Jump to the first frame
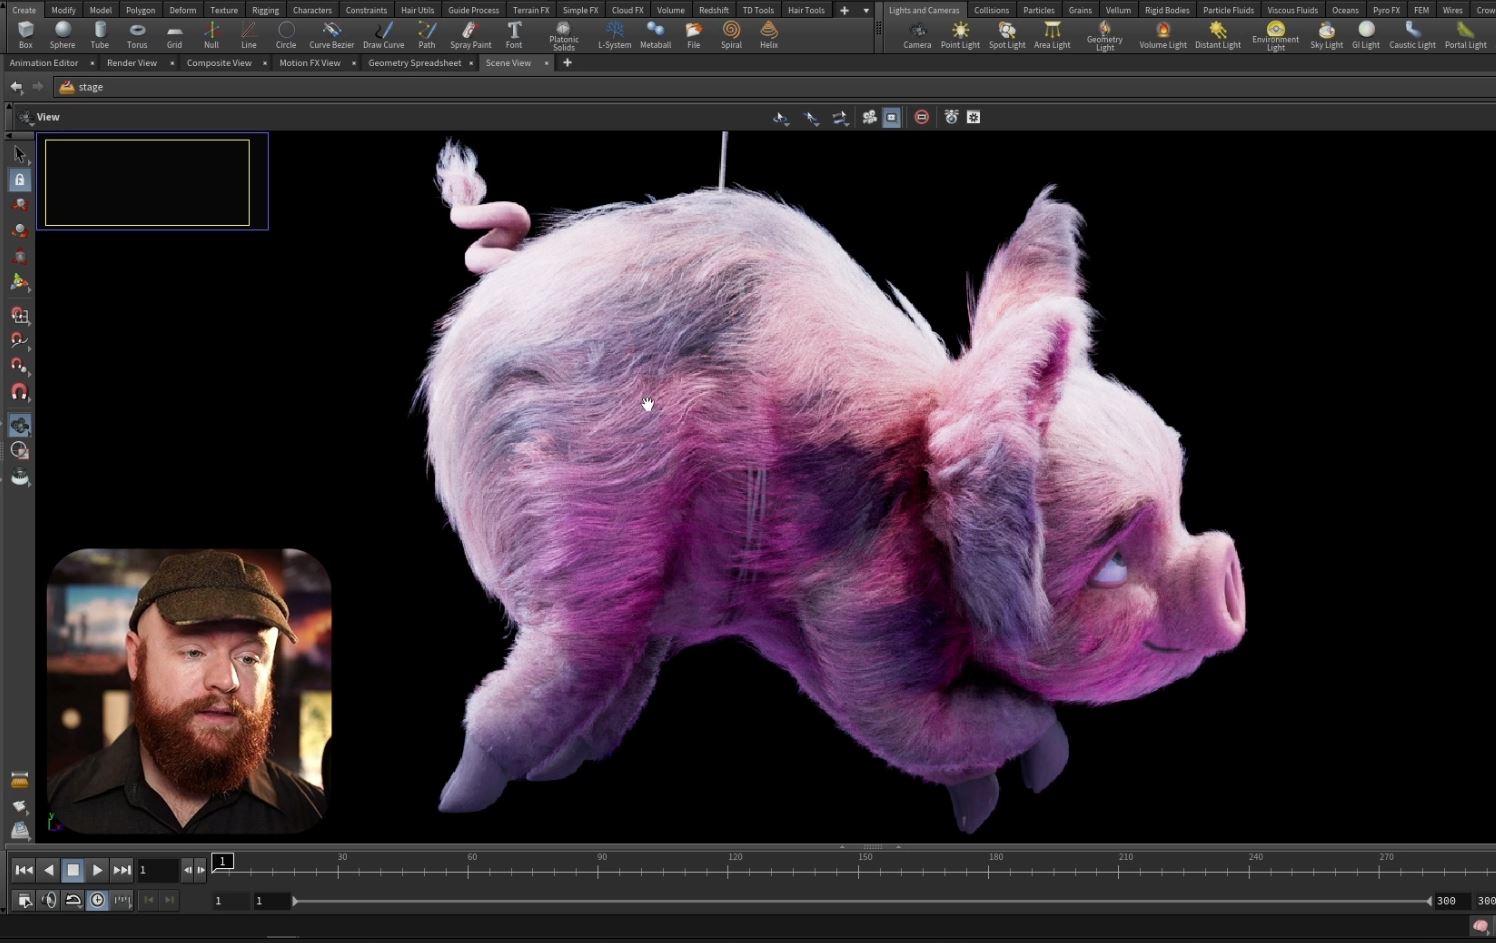This screenshot has width=1496, height=943. (24, 870)
